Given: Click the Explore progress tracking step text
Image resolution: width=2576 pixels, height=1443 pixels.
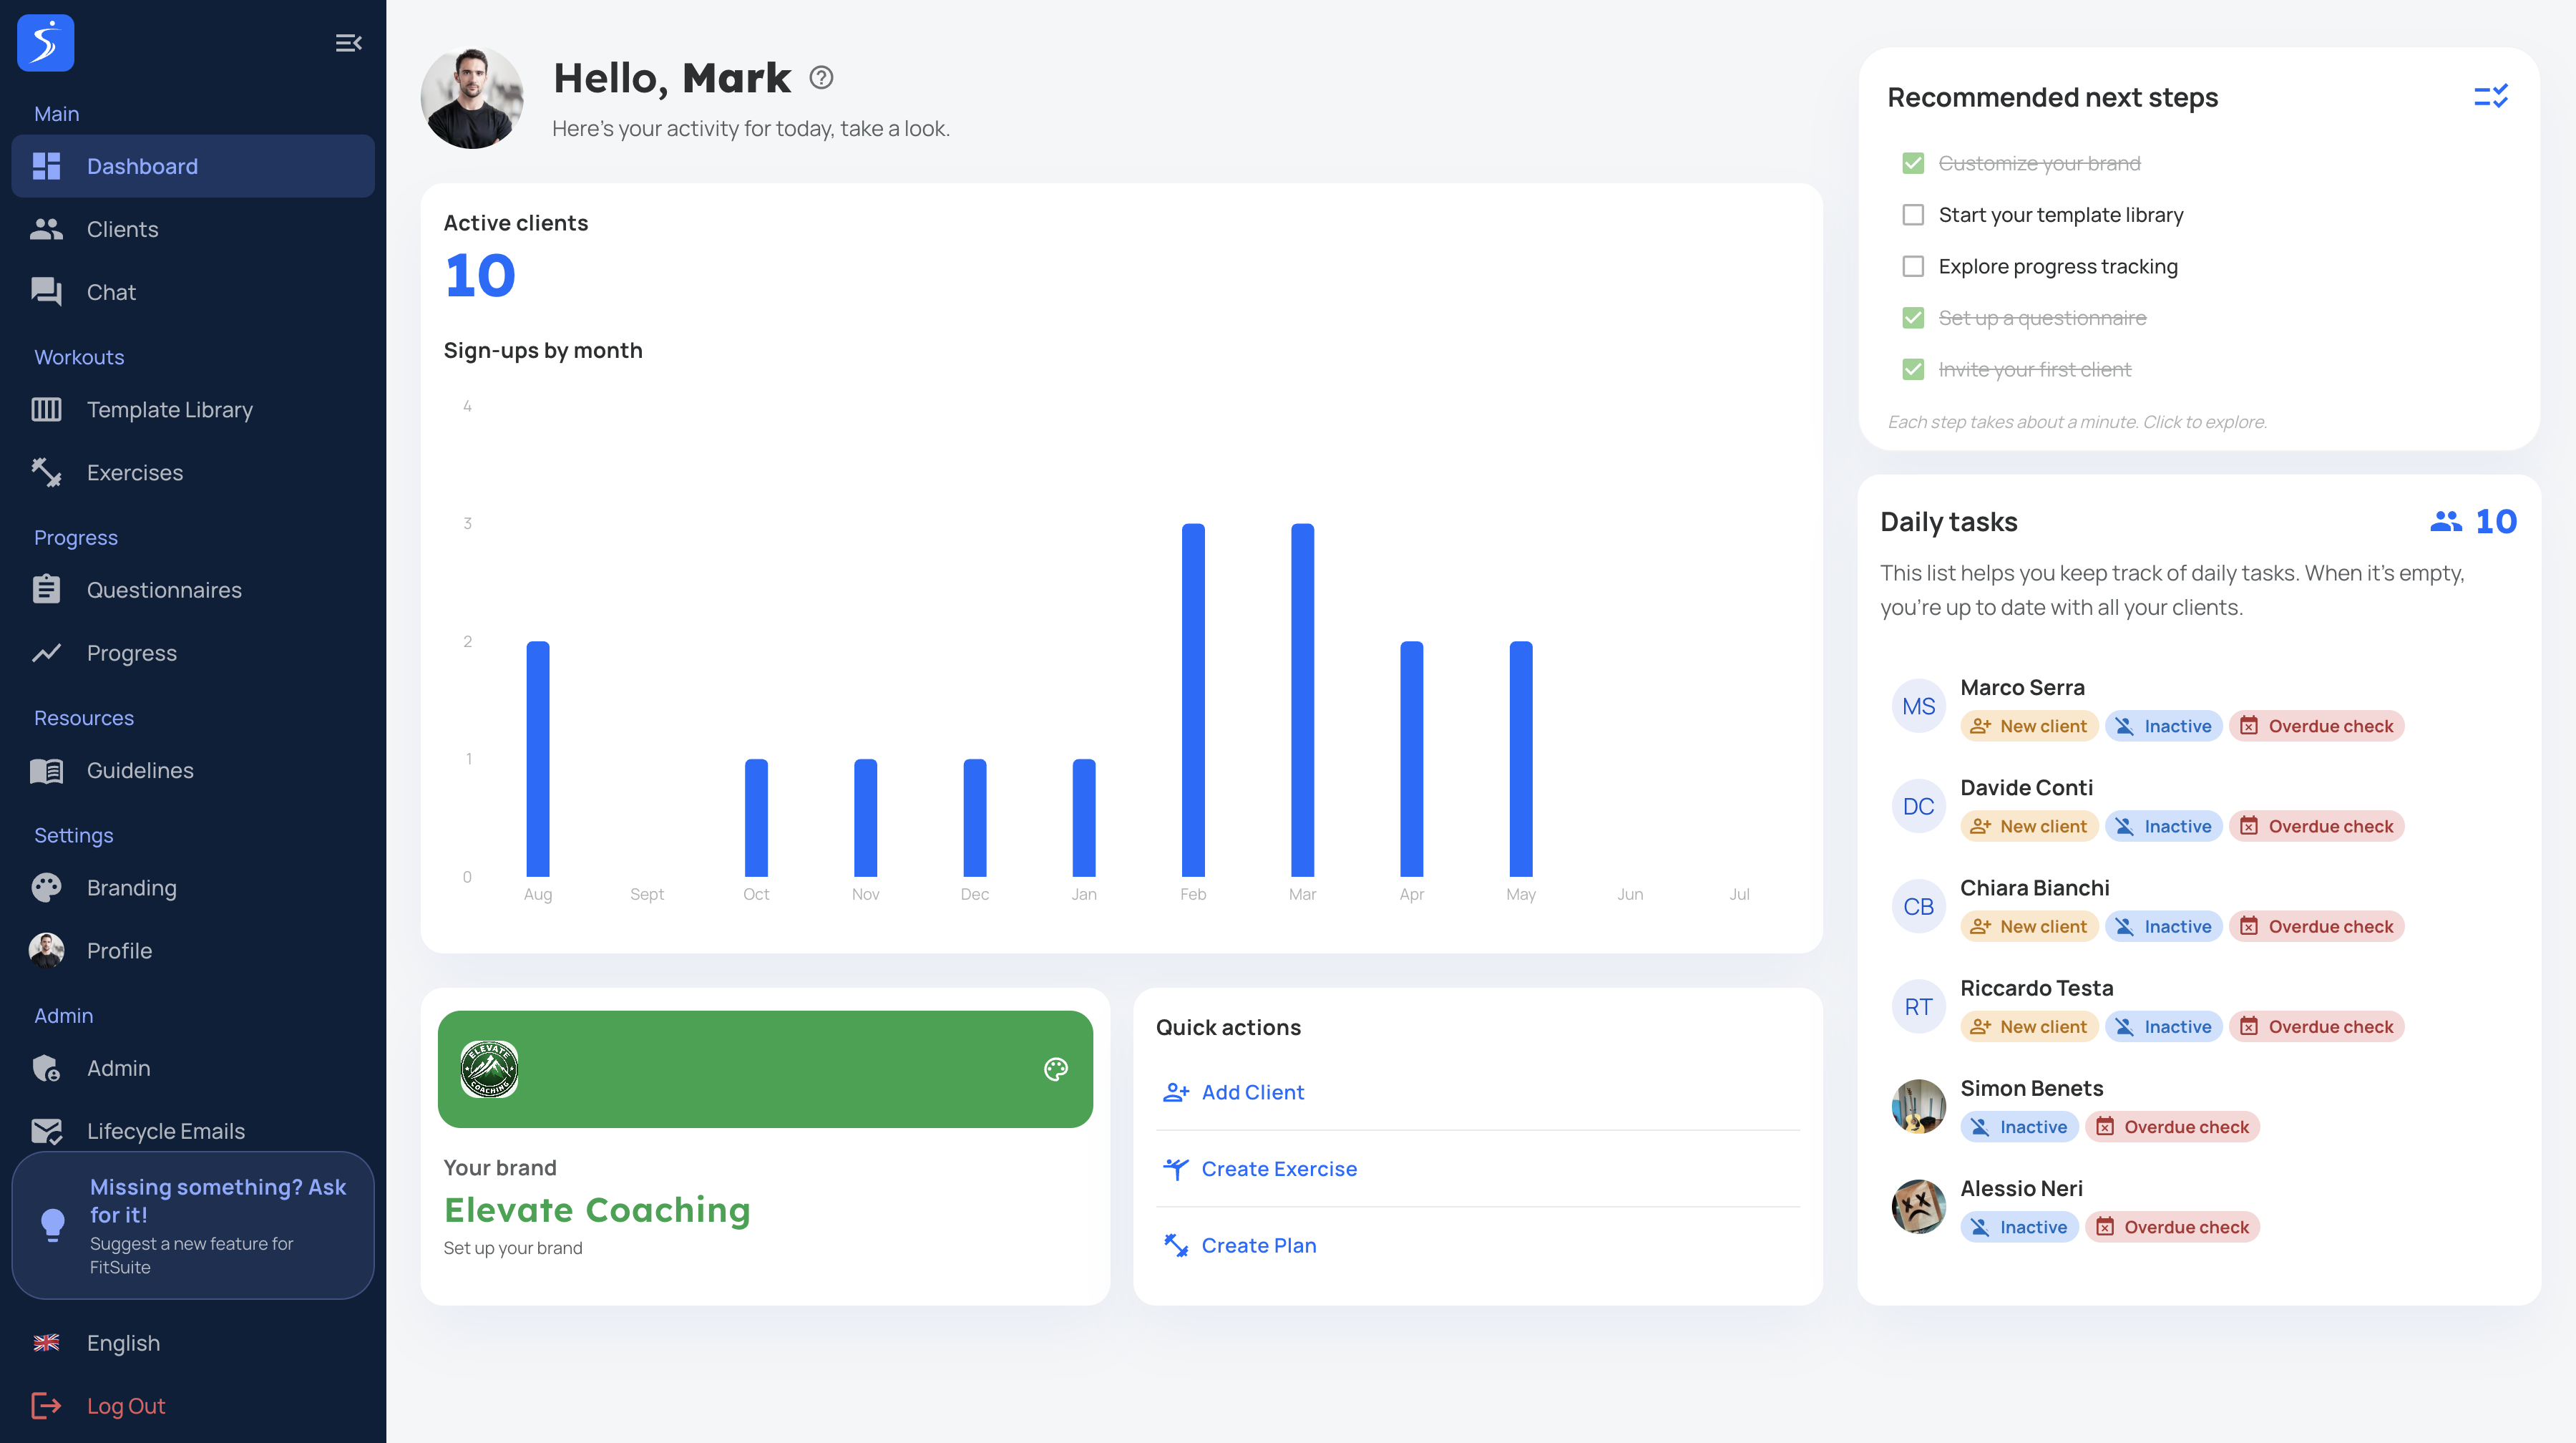Looking at the screenshot, I should 2057,266.
